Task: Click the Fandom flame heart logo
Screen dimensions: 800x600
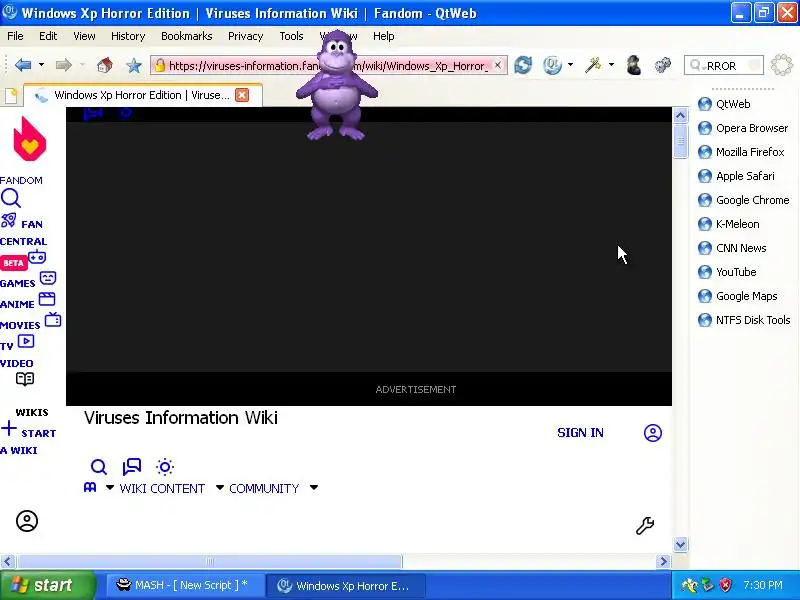Action: 30,139
